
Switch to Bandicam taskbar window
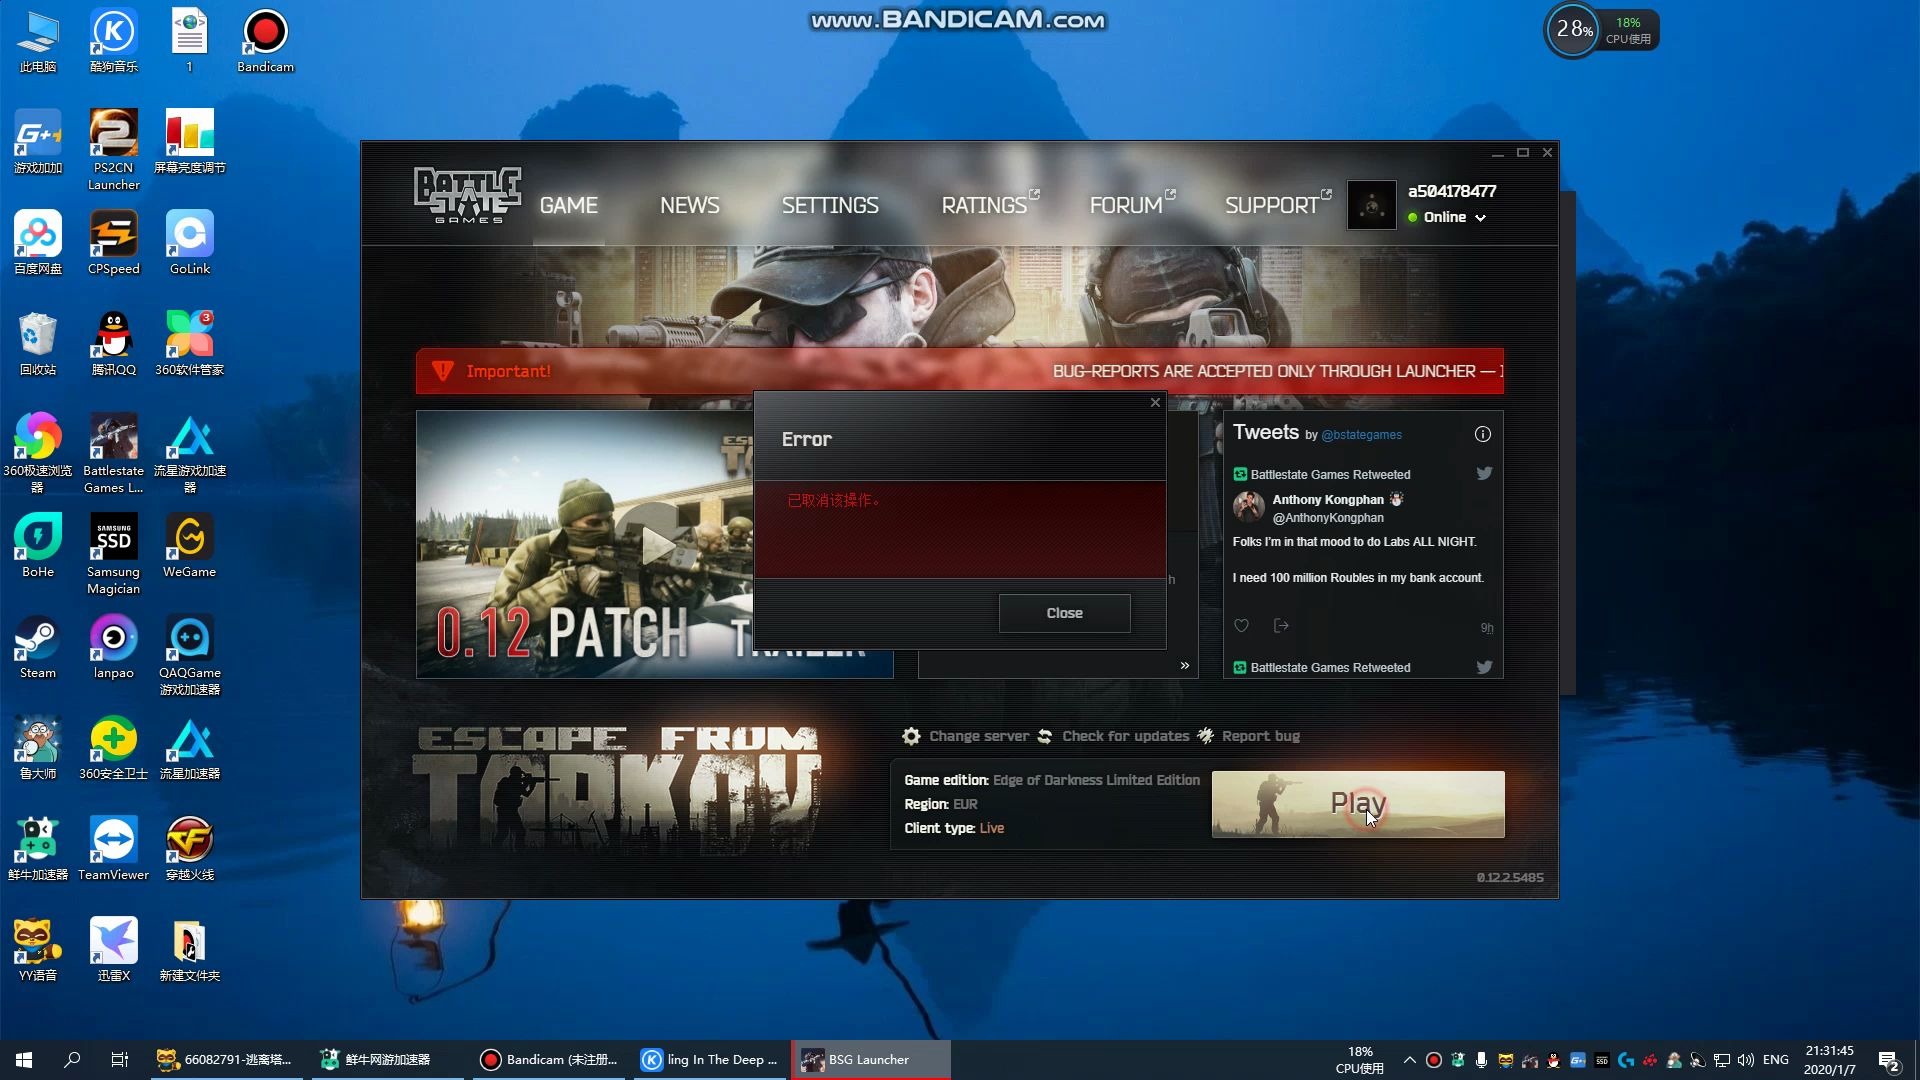point(548,1060)
